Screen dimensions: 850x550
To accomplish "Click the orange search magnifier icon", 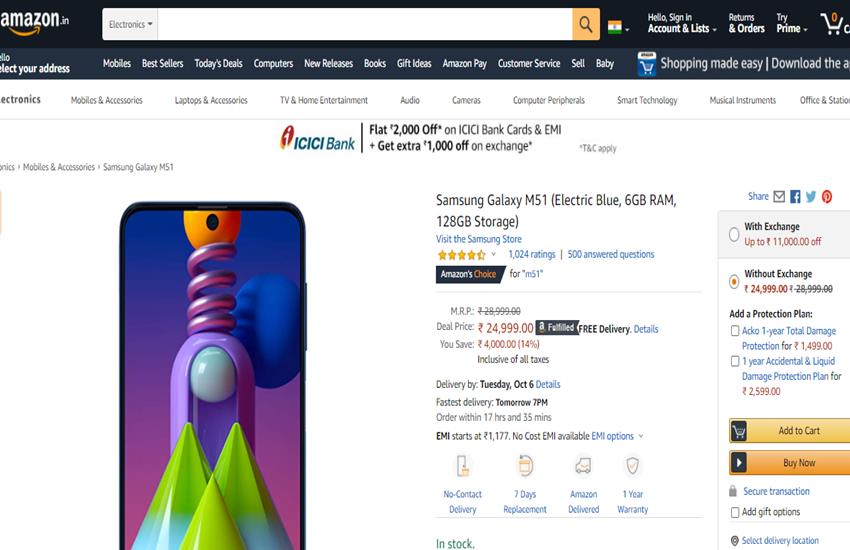I will 586,24.
